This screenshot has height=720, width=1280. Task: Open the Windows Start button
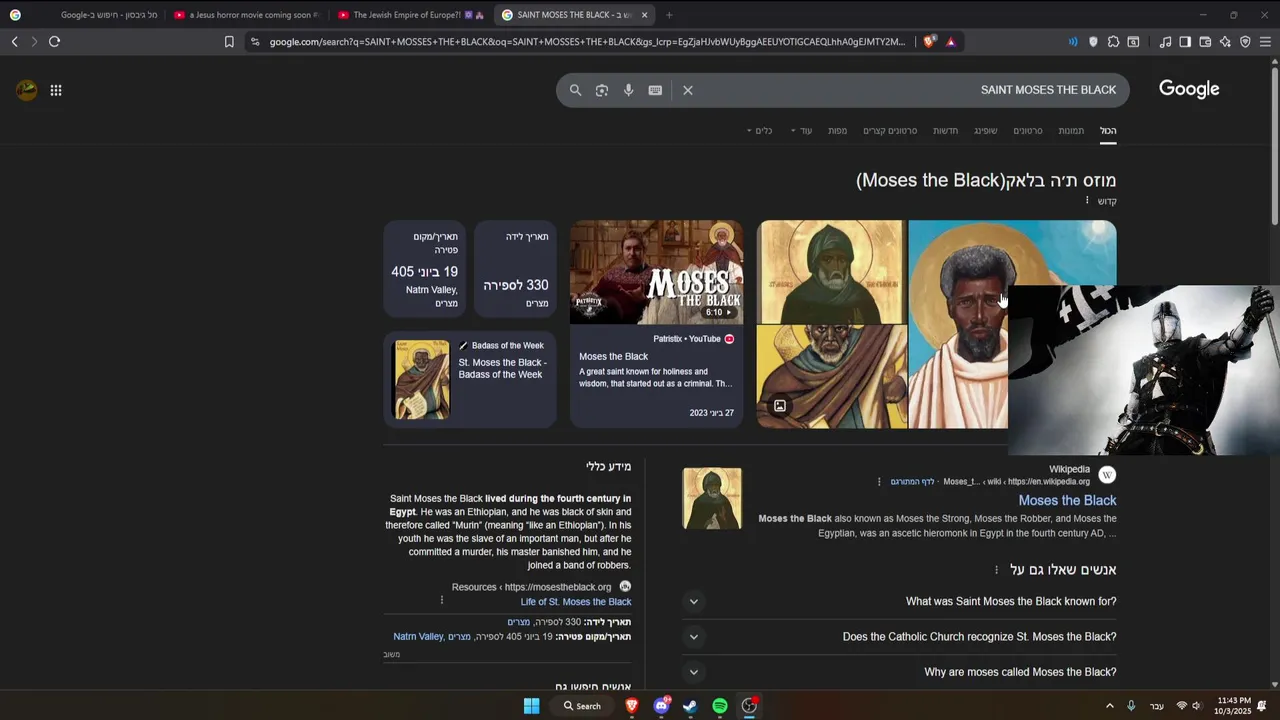point(531,706)
